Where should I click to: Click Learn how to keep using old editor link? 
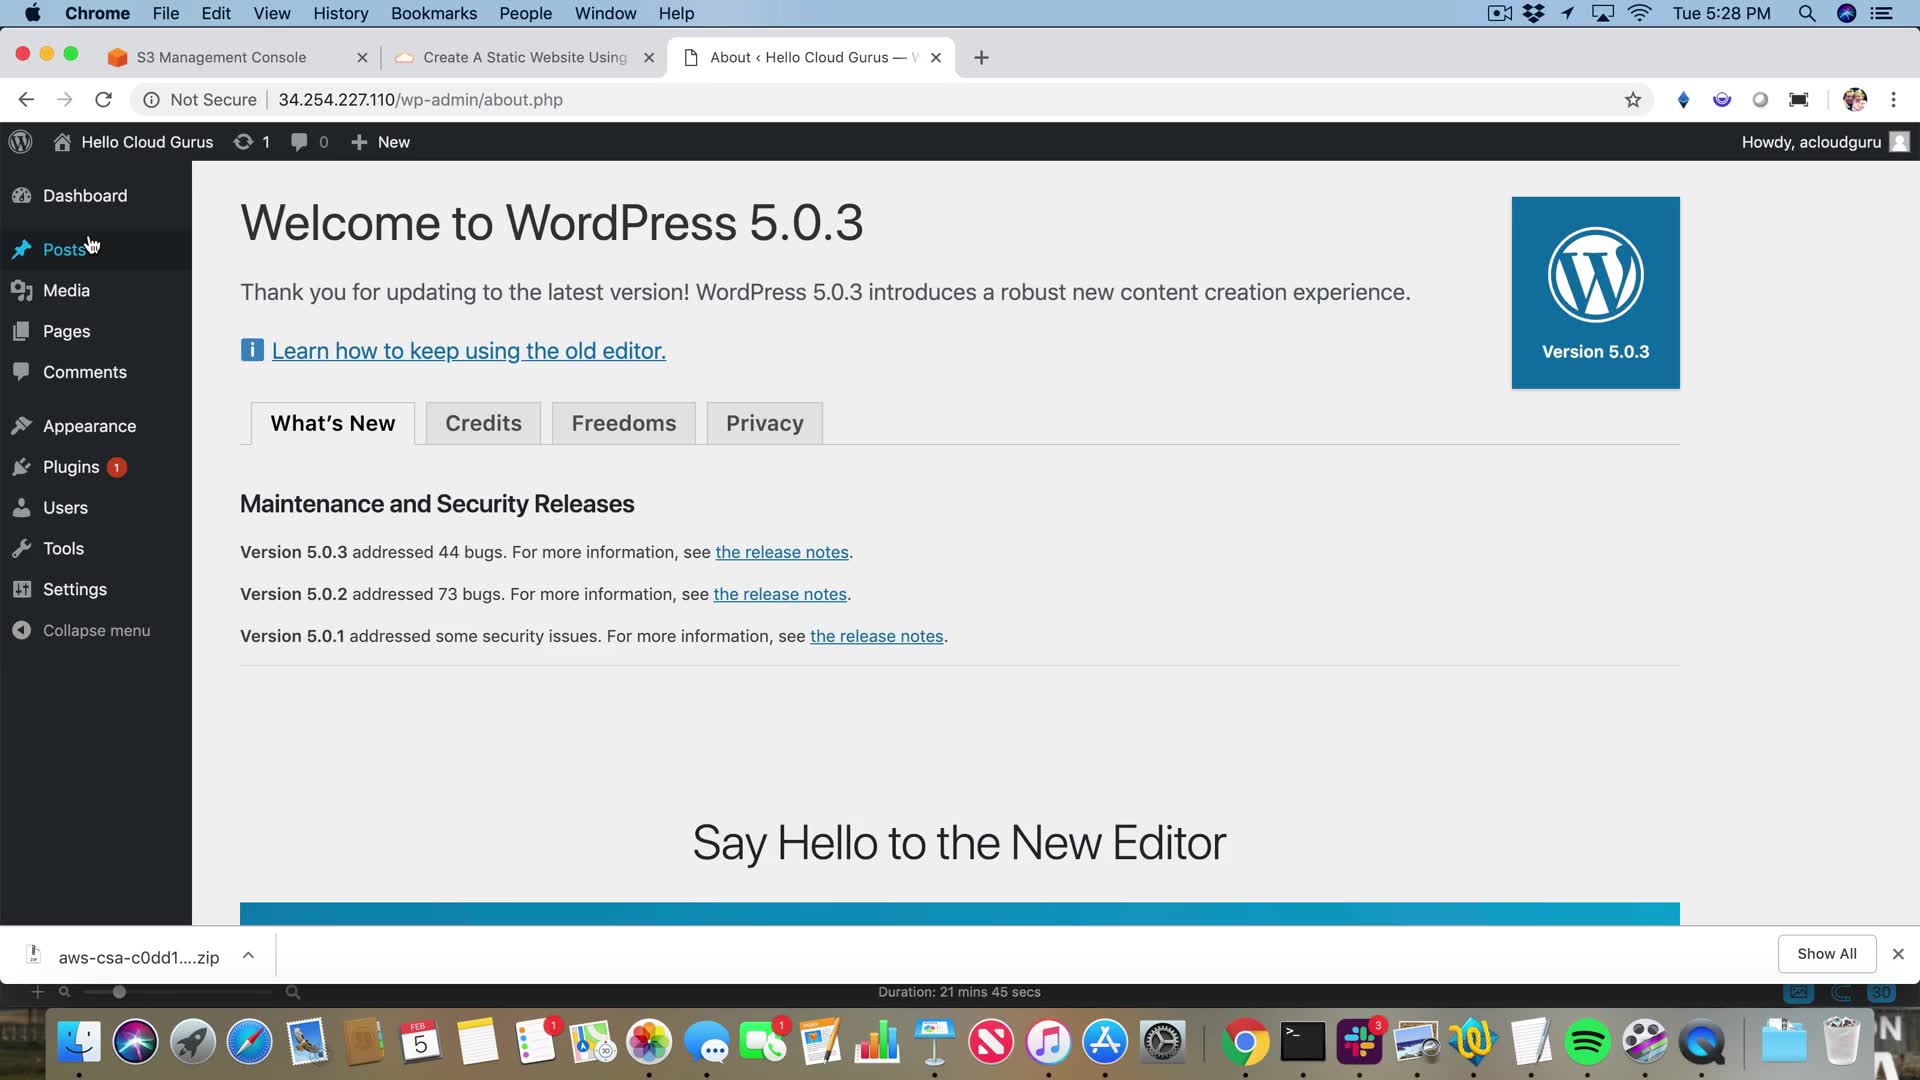(468, 351)
